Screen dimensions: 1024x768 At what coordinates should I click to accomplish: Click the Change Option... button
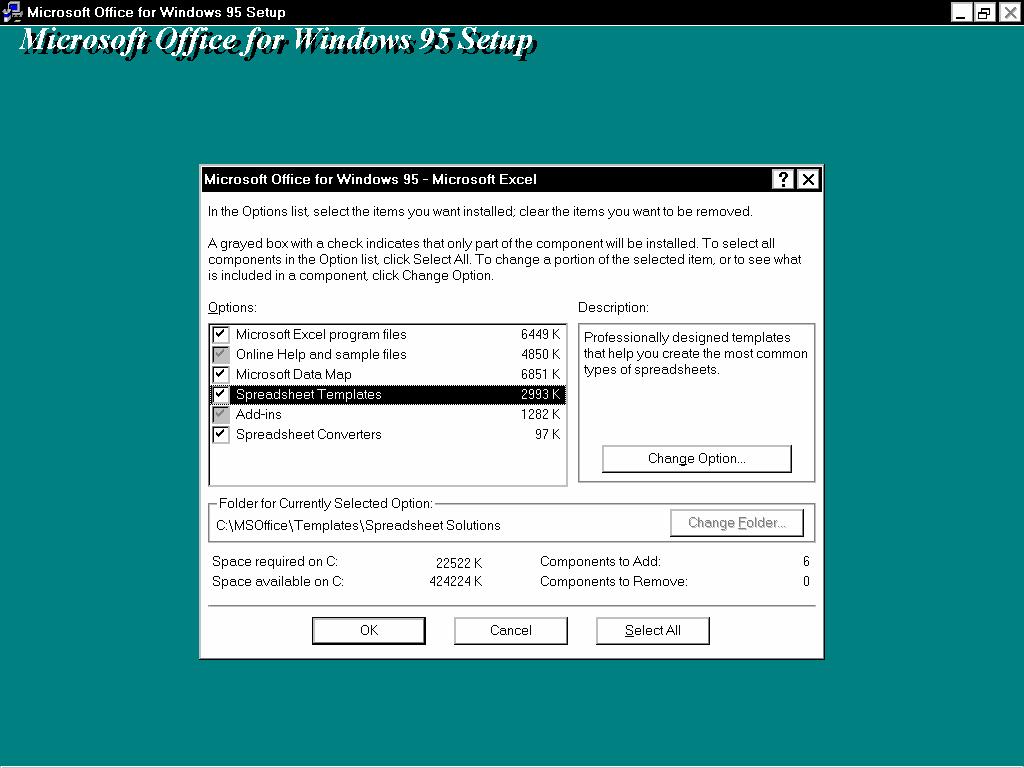pyautogui.click(x=697, y=458)
